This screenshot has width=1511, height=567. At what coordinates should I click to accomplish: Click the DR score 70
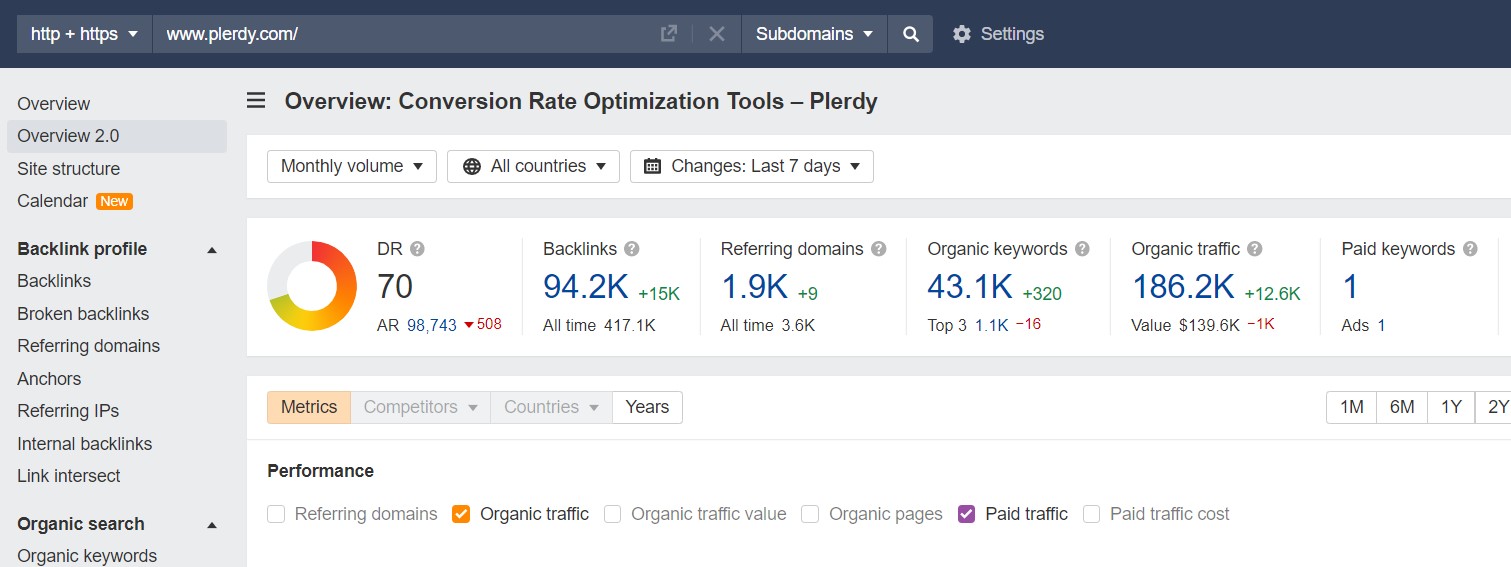tap(395, 287)
